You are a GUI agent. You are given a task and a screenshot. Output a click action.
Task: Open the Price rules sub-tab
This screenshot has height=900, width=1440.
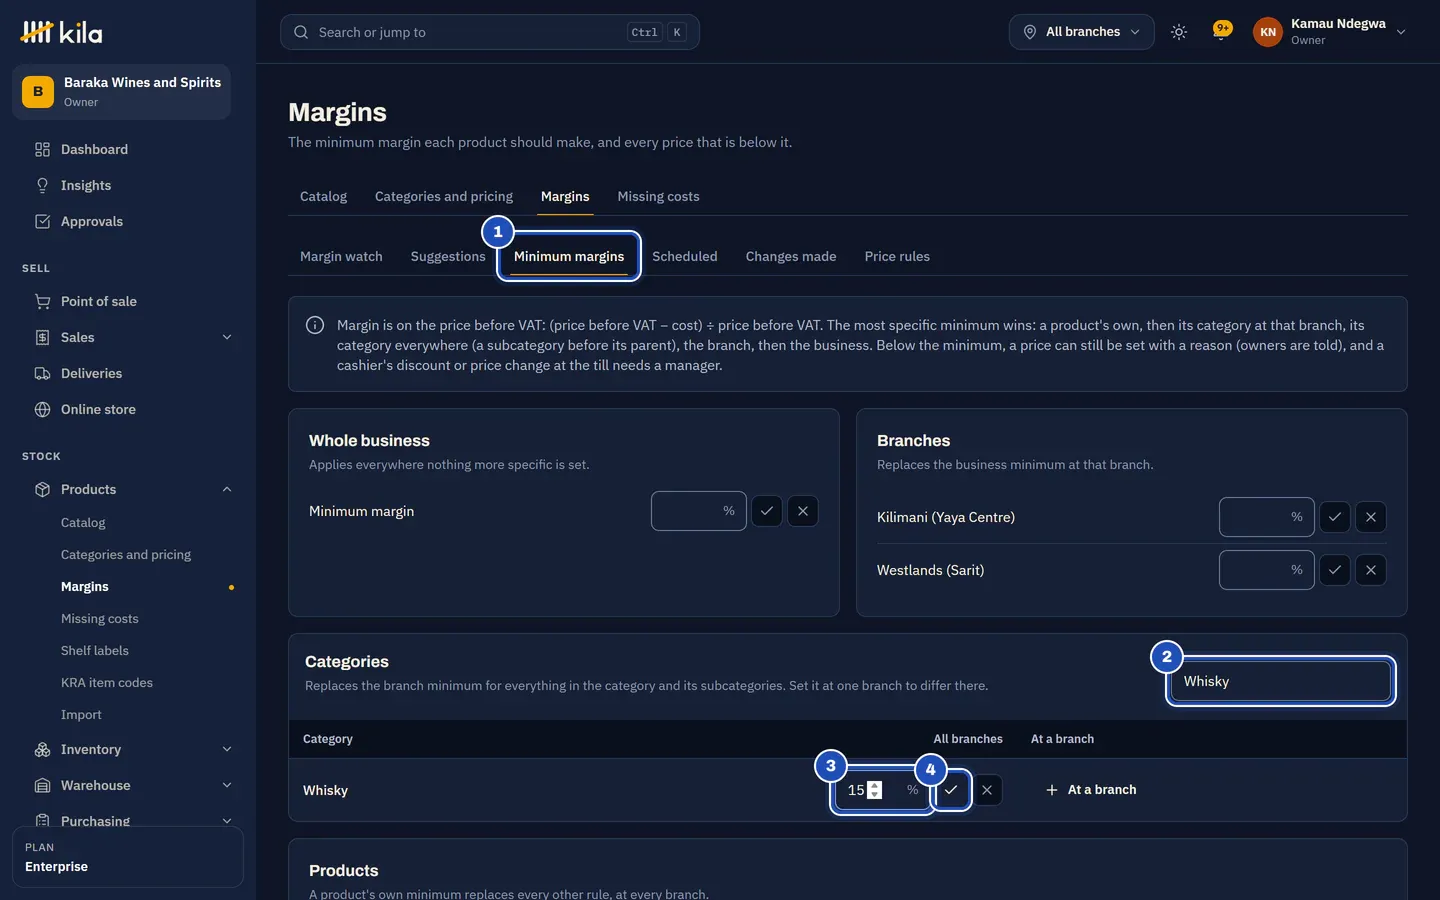897,256
